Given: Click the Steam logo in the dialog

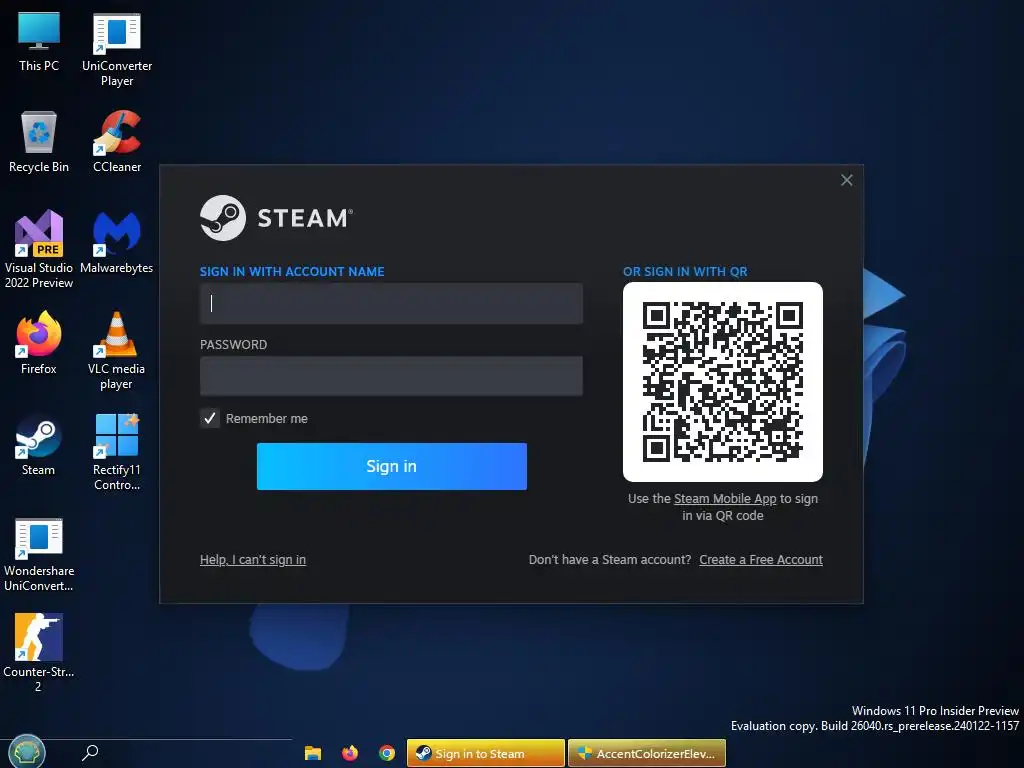Looking at the screenshot, I should point(276,218).
